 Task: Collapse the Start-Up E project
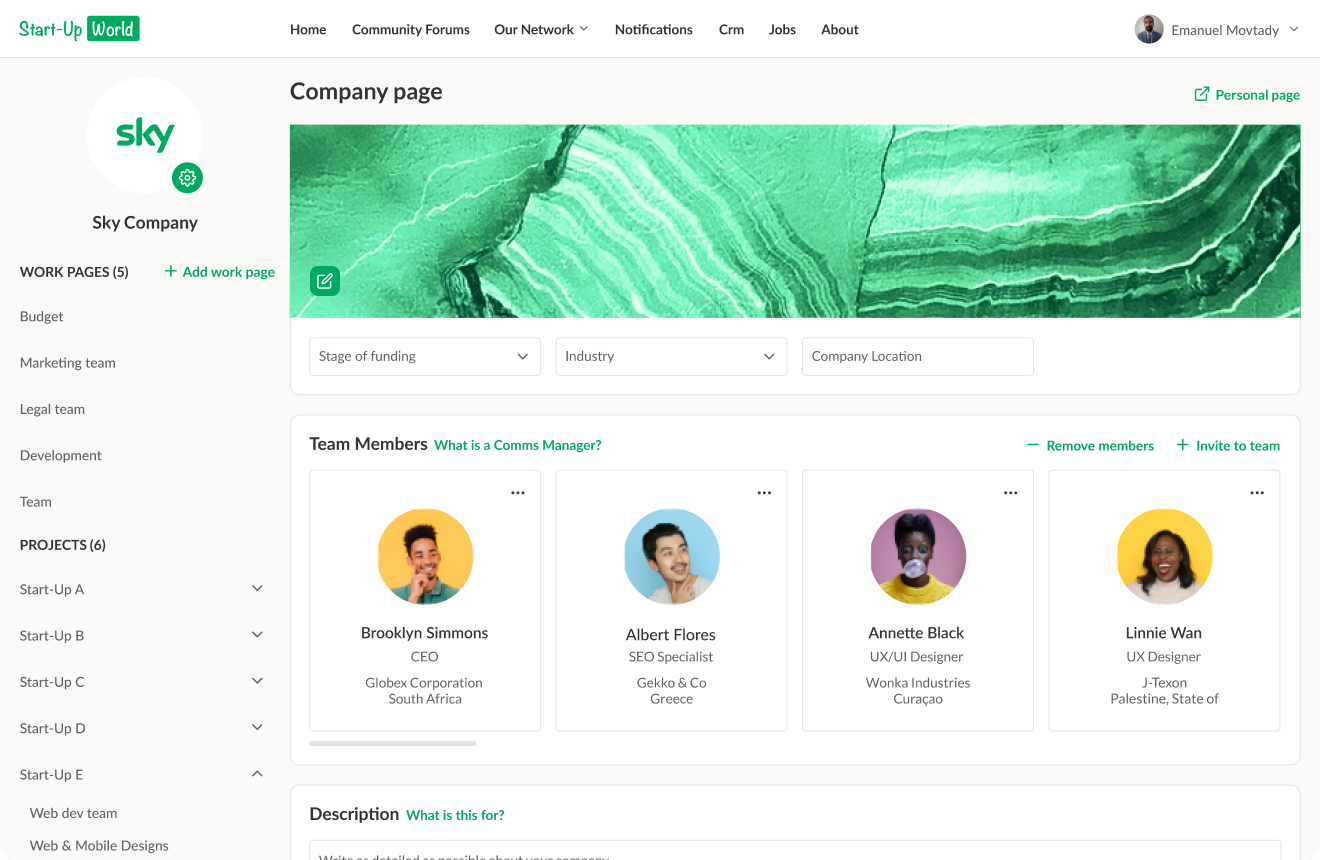coord(257,774)
